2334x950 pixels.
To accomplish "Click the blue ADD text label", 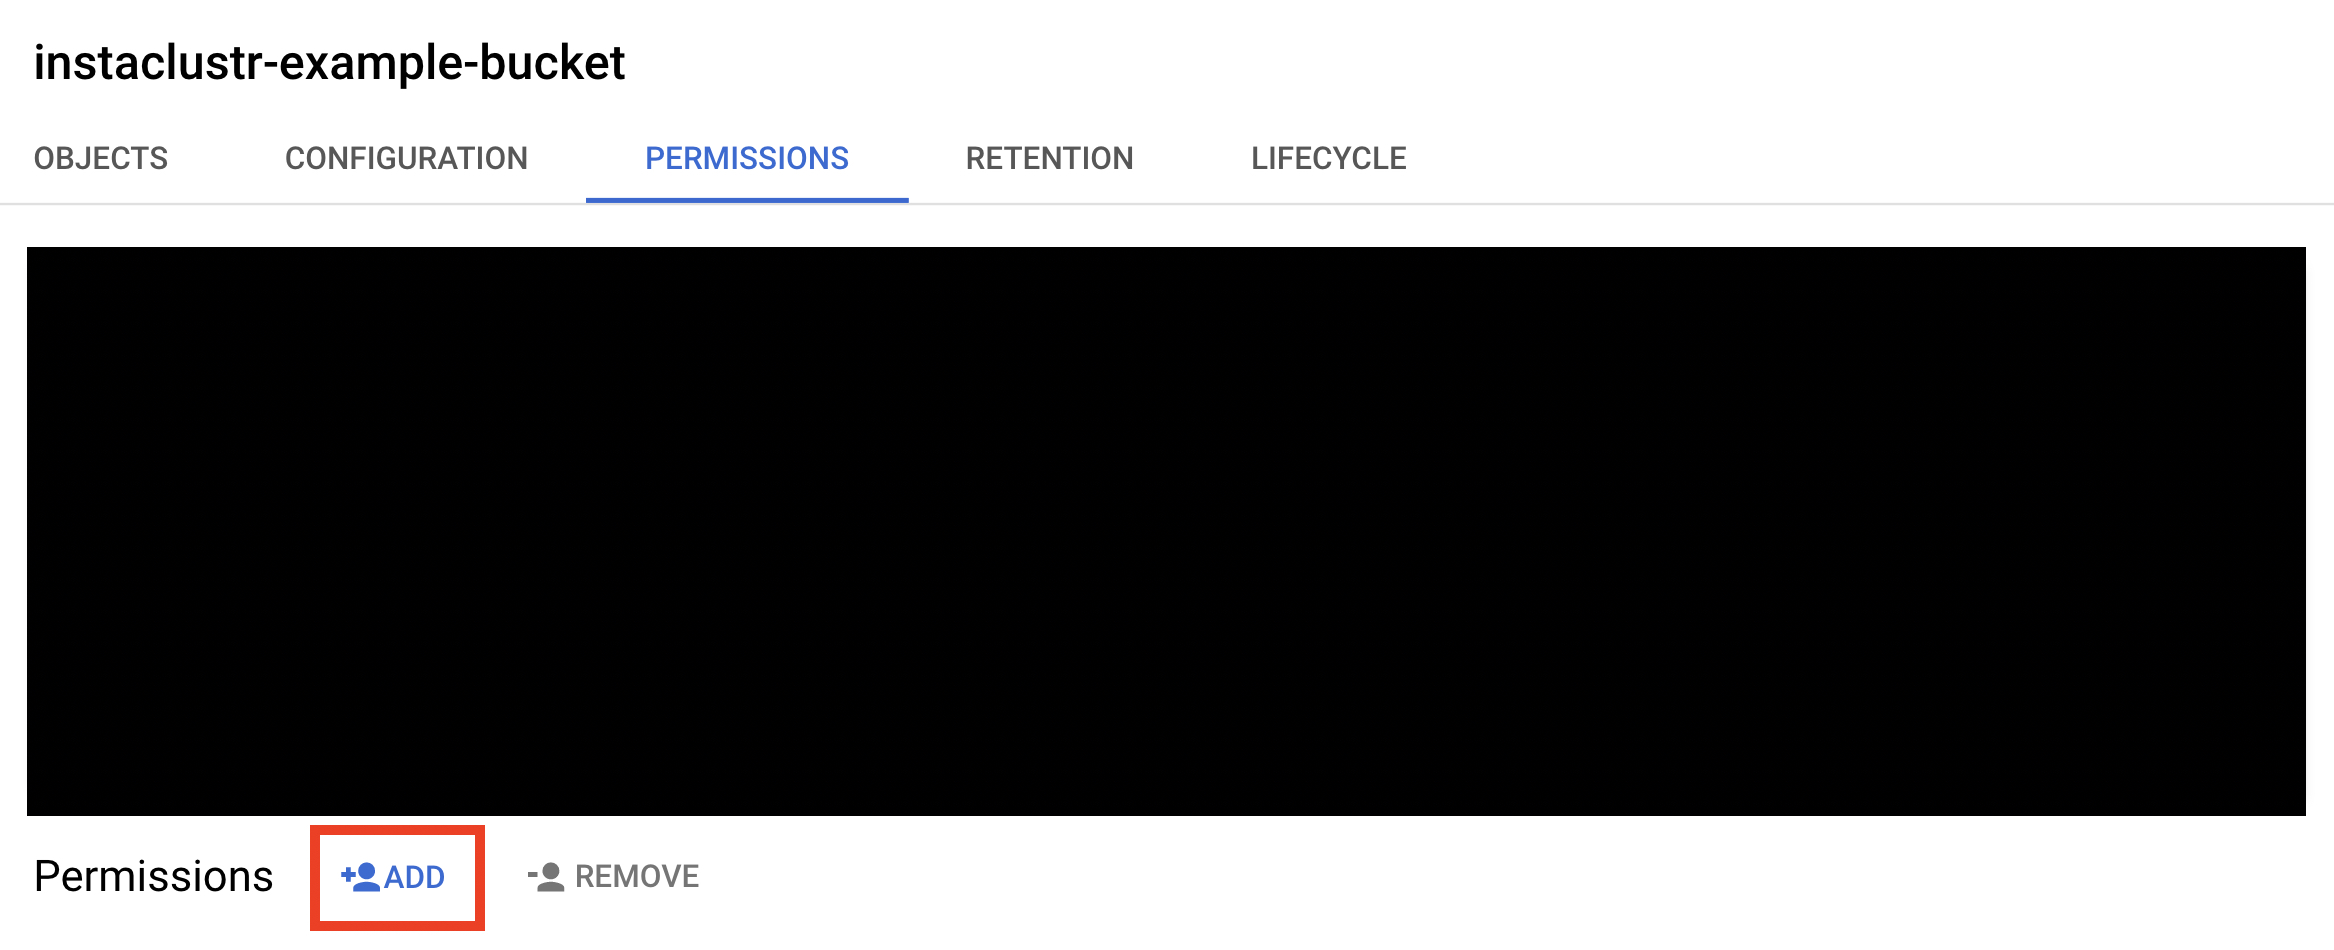I will click(x=415, y=877).
